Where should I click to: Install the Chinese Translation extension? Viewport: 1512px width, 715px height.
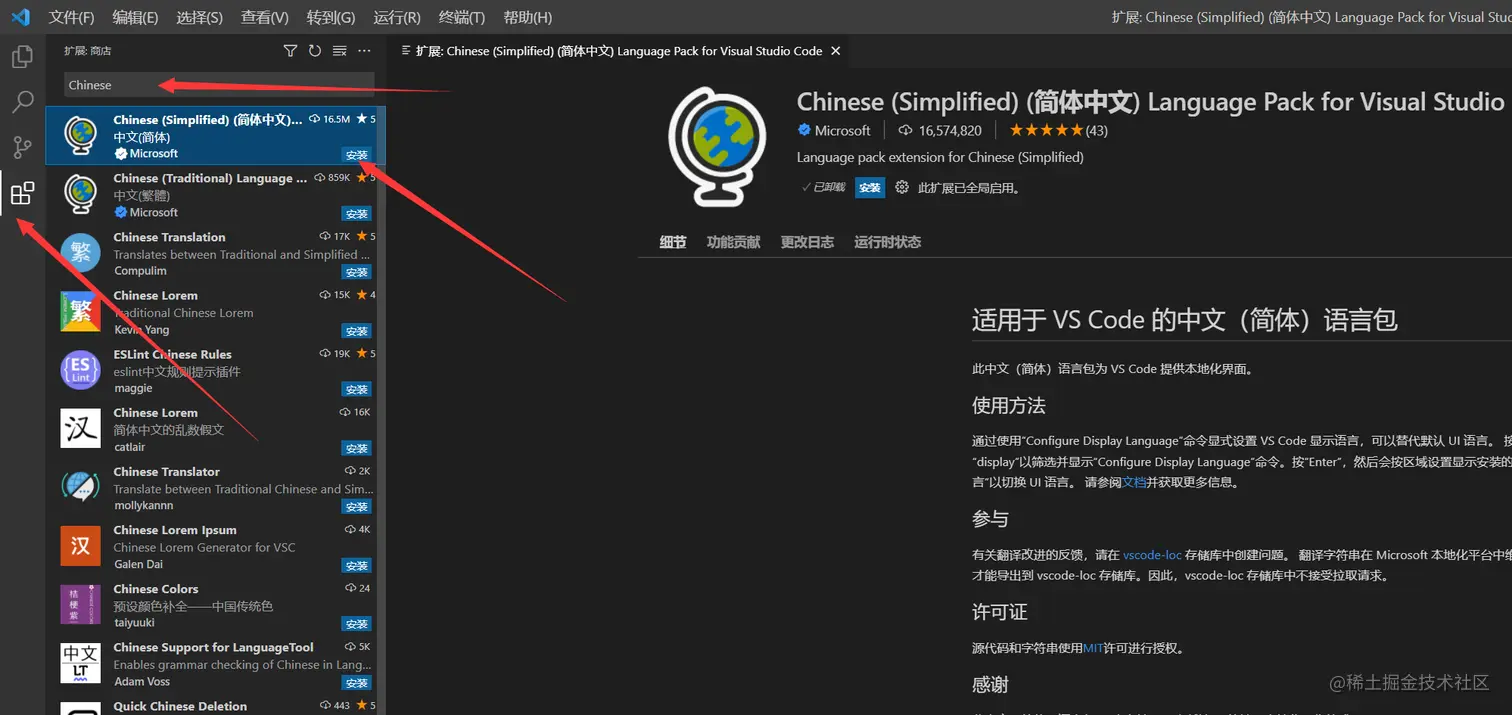(357, 272)
